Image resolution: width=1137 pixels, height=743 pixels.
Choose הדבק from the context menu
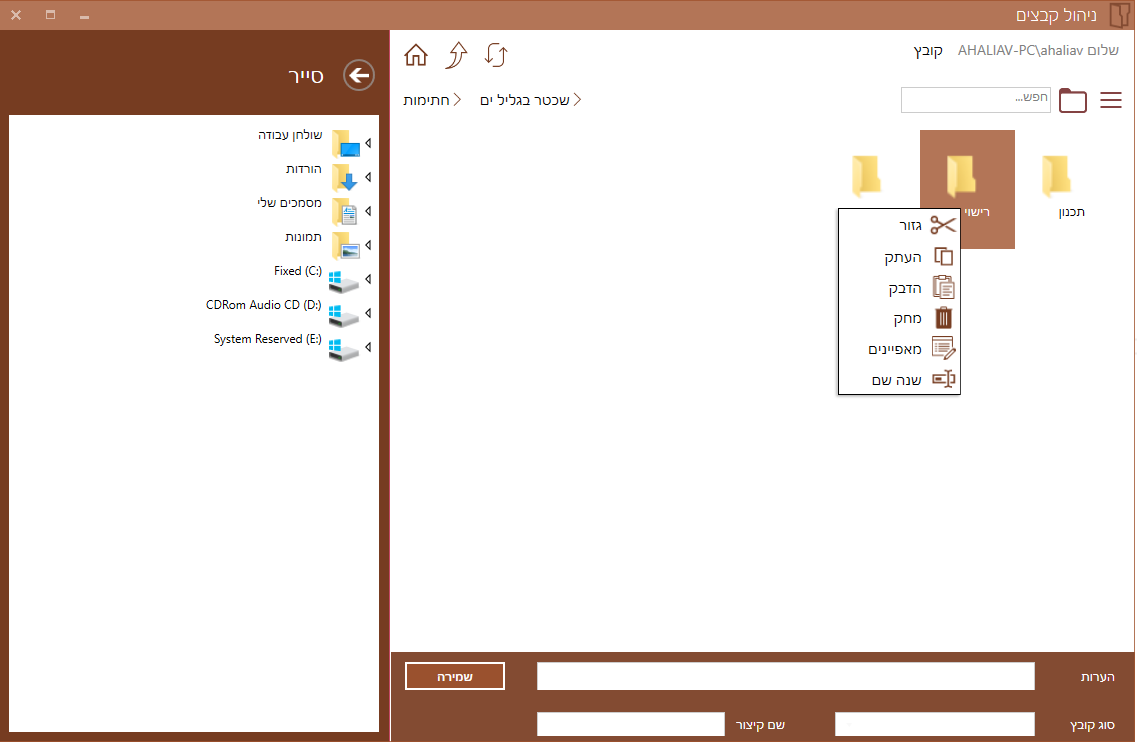tap(899, 288)
